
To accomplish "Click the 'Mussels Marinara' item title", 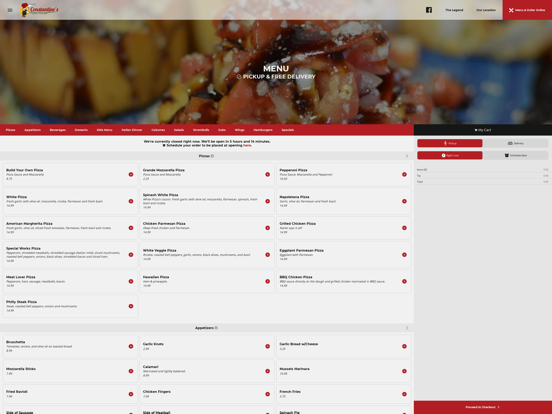I will (x=295, y=369).
